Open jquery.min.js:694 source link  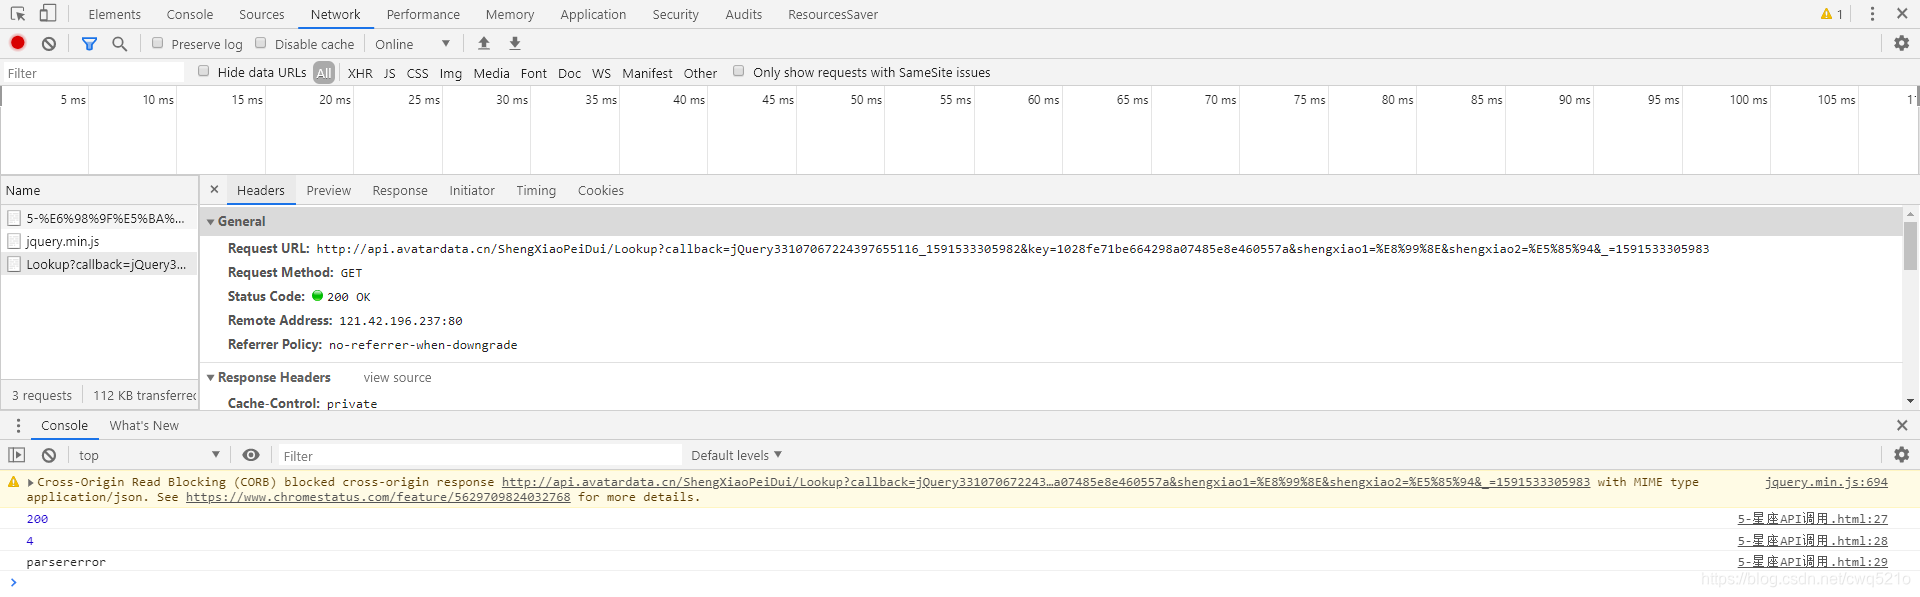click(x=1826, y=482)
